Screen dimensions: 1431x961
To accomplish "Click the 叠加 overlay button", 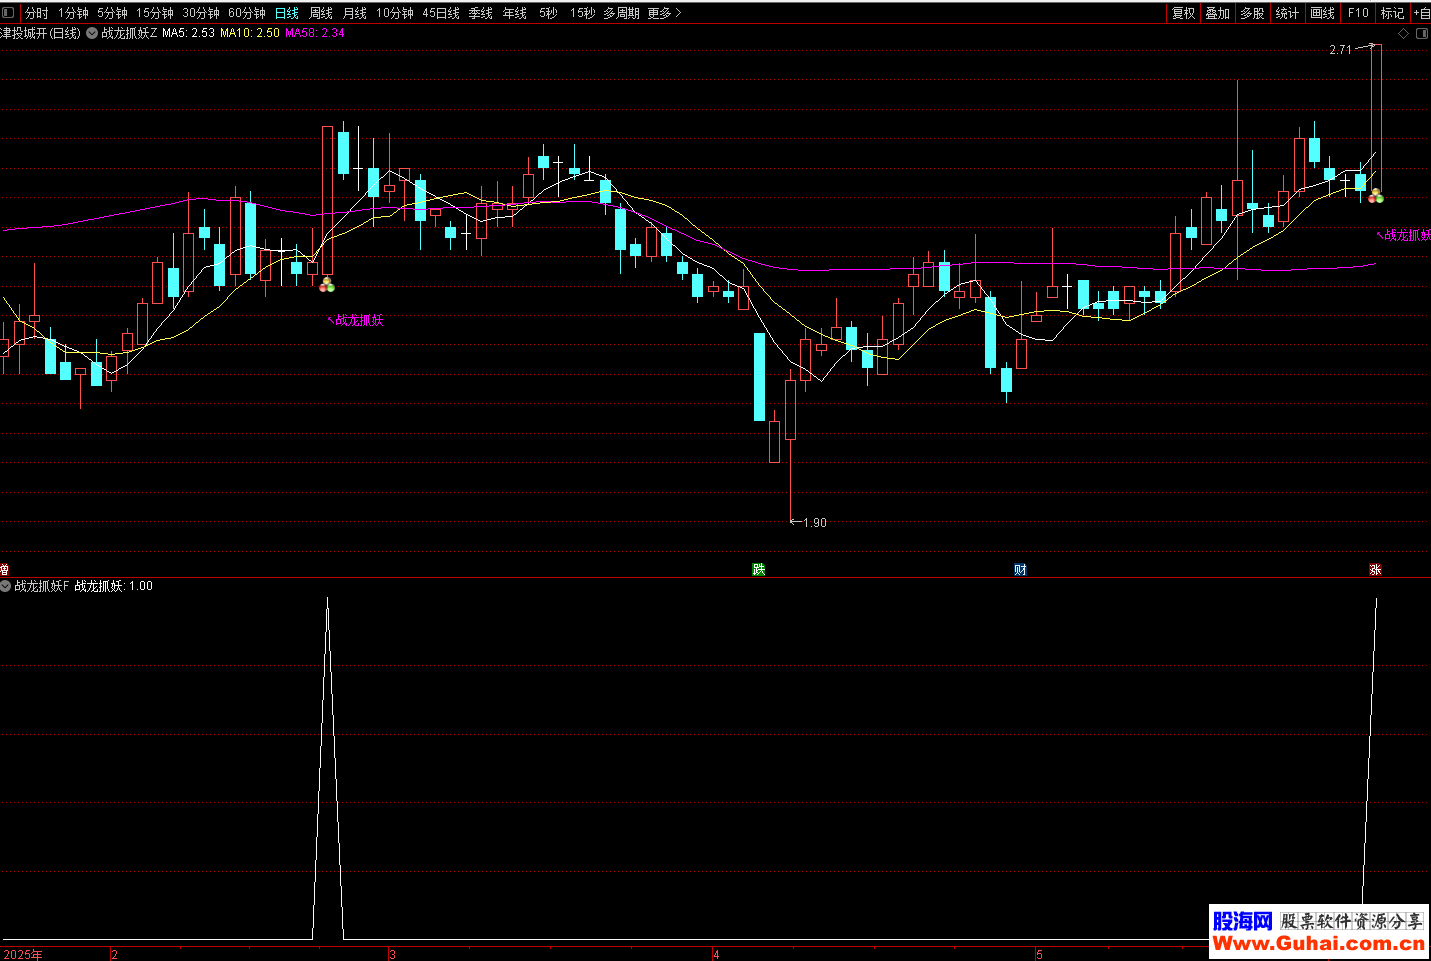I will 1218,13.
